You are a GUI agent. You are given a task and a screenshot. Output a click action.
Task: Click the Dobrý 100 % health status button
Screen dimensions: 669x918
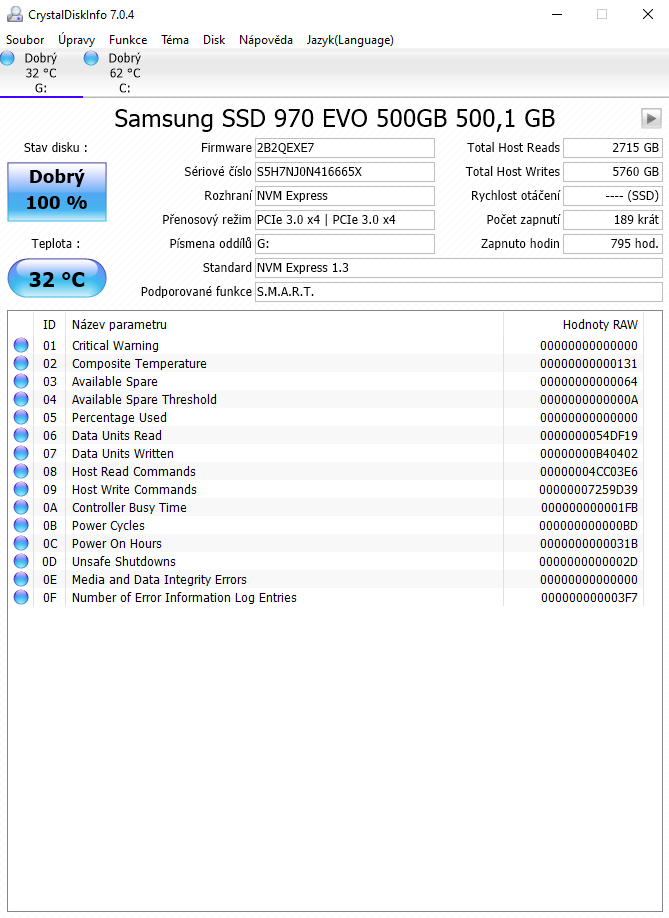click(x=57, y=191)
